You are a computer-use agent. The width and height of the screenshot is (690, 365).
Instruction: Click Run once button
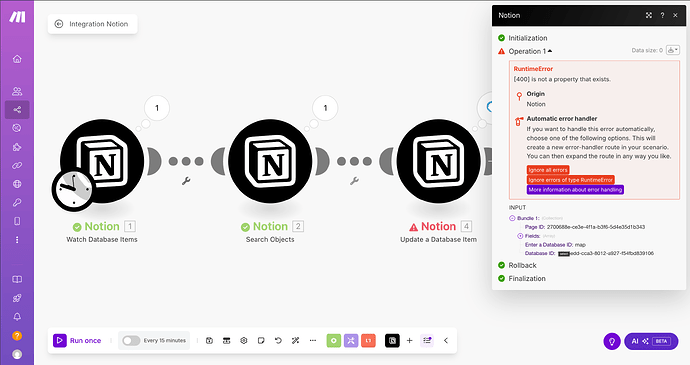coord(77,340)
